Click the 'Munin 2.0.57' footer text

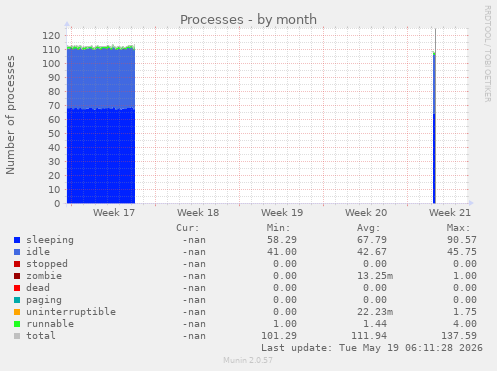click(248, 360)
